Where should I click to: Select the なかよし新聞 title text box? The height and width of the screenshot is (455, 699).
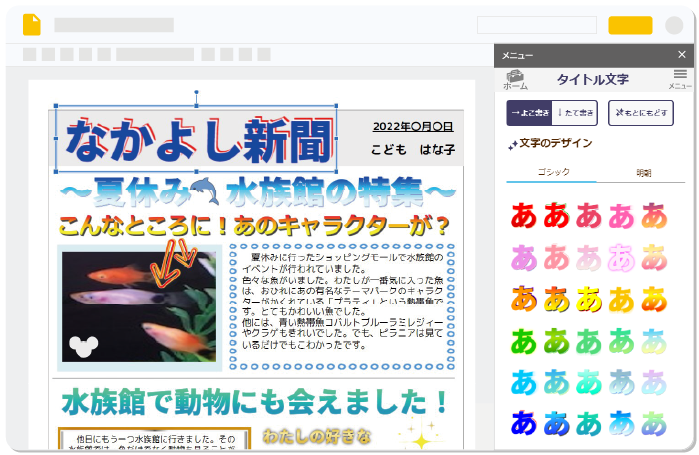pyautogui.click(x=196, y=139)
